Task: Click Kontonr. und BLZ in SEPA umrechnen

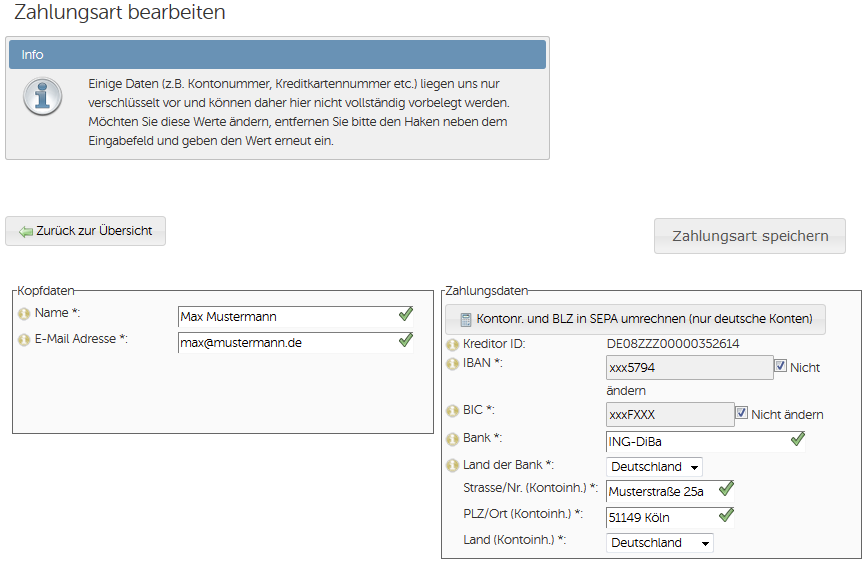Action: pyautogui.click(x=635, y=319)
